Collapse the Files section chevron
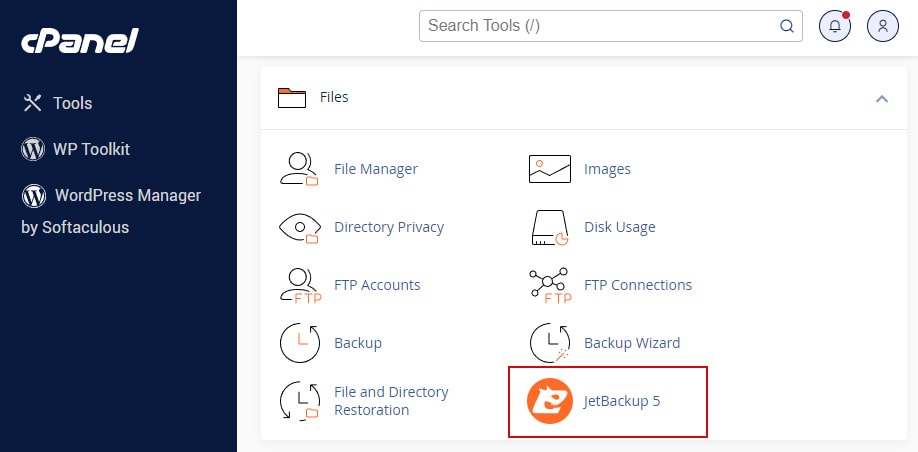 coord(882,98)
